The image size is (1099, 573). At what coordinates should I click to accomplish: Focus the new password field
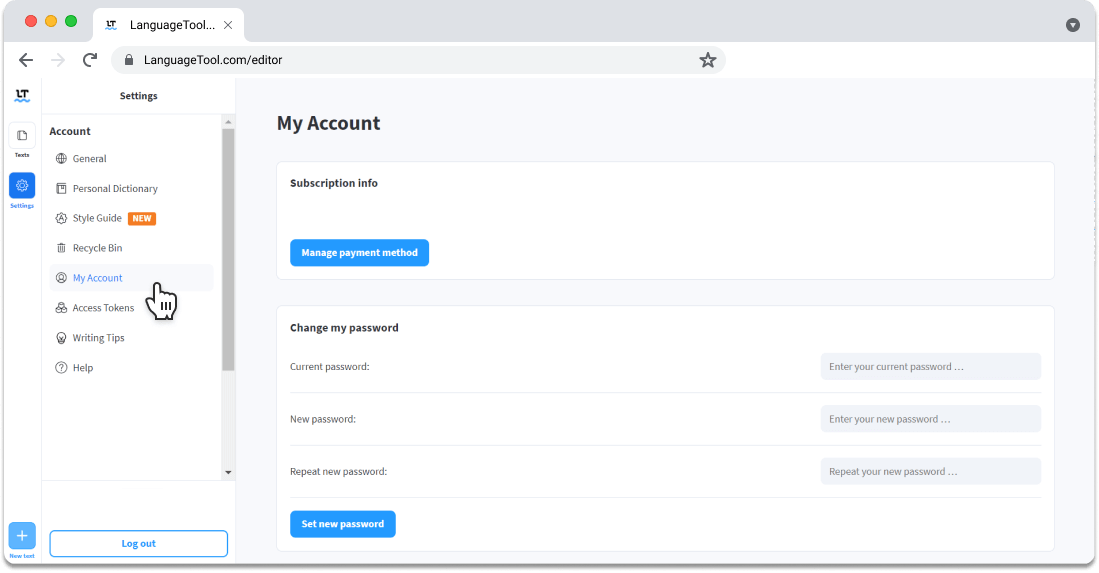click(x=931, y=419)
